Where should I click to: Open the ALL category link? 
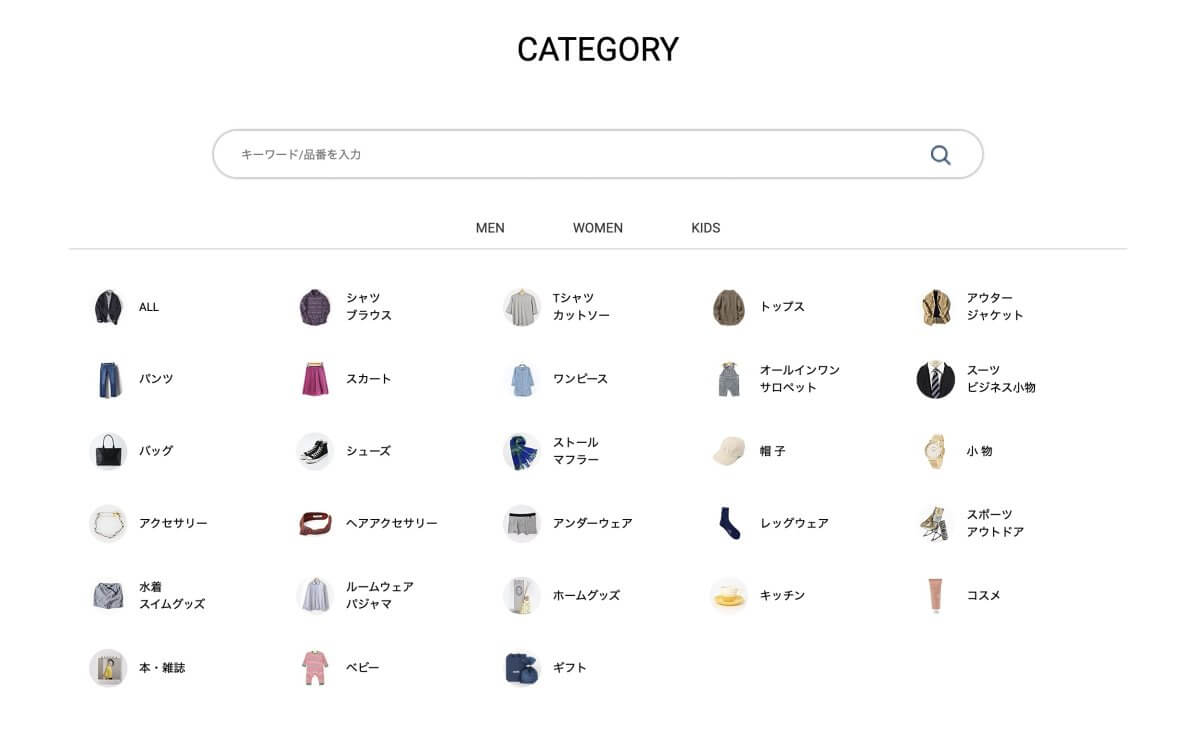click(127, 307)
